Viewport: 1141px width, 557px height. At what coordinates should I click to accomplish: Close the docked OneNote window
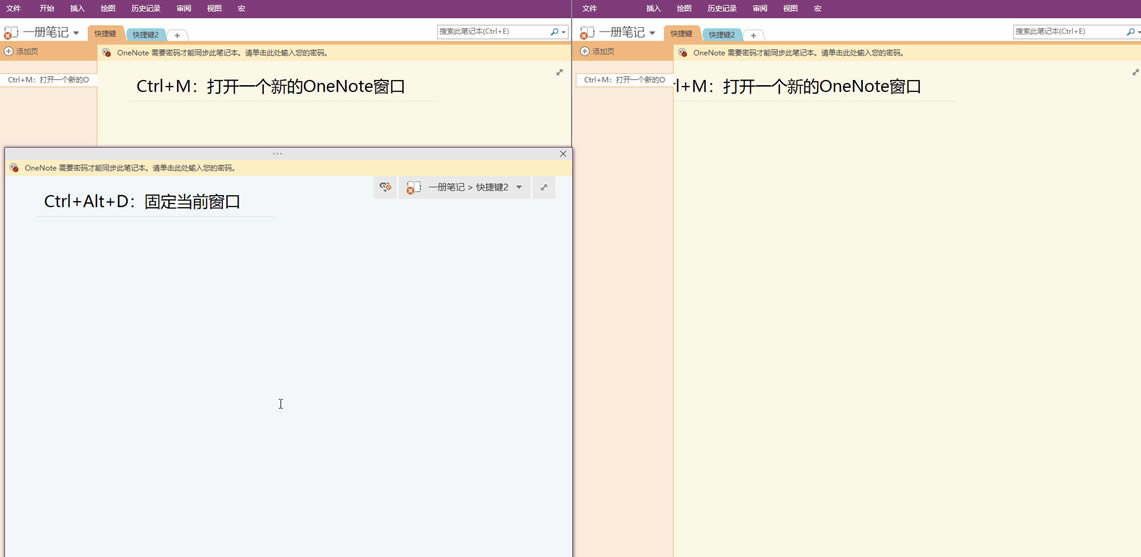click(562, 154)
